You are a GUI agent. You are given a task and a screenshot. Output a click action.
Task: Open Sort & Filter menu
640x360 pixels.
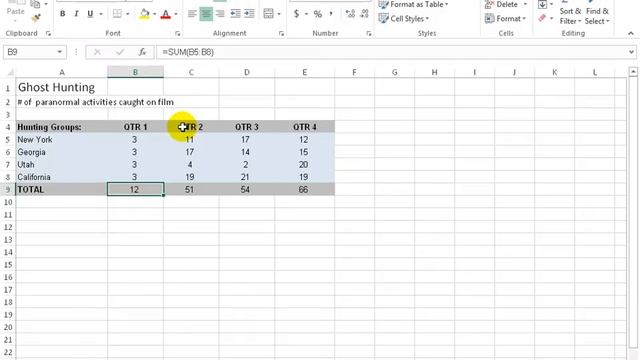pos(570,16)
